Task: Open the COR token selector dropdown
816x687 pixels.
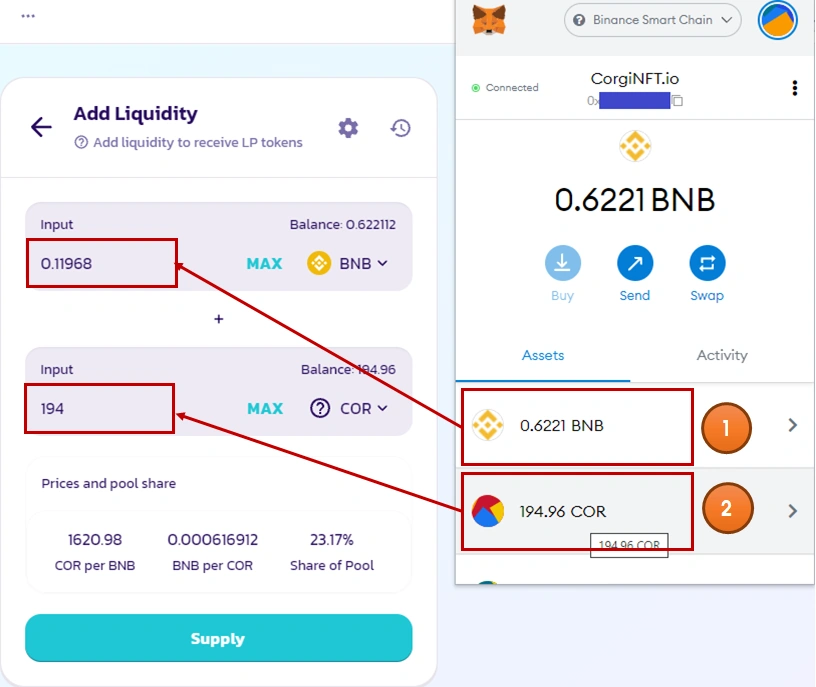Action: (x=348, y=408)
